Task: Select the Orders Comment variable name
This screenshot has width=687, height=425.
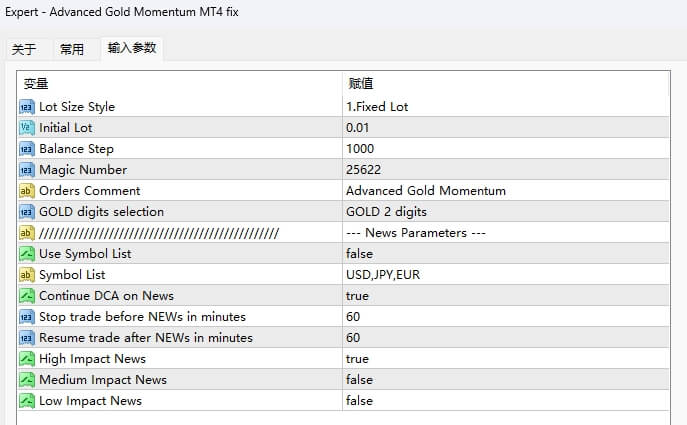Action: tap(90, 191)
